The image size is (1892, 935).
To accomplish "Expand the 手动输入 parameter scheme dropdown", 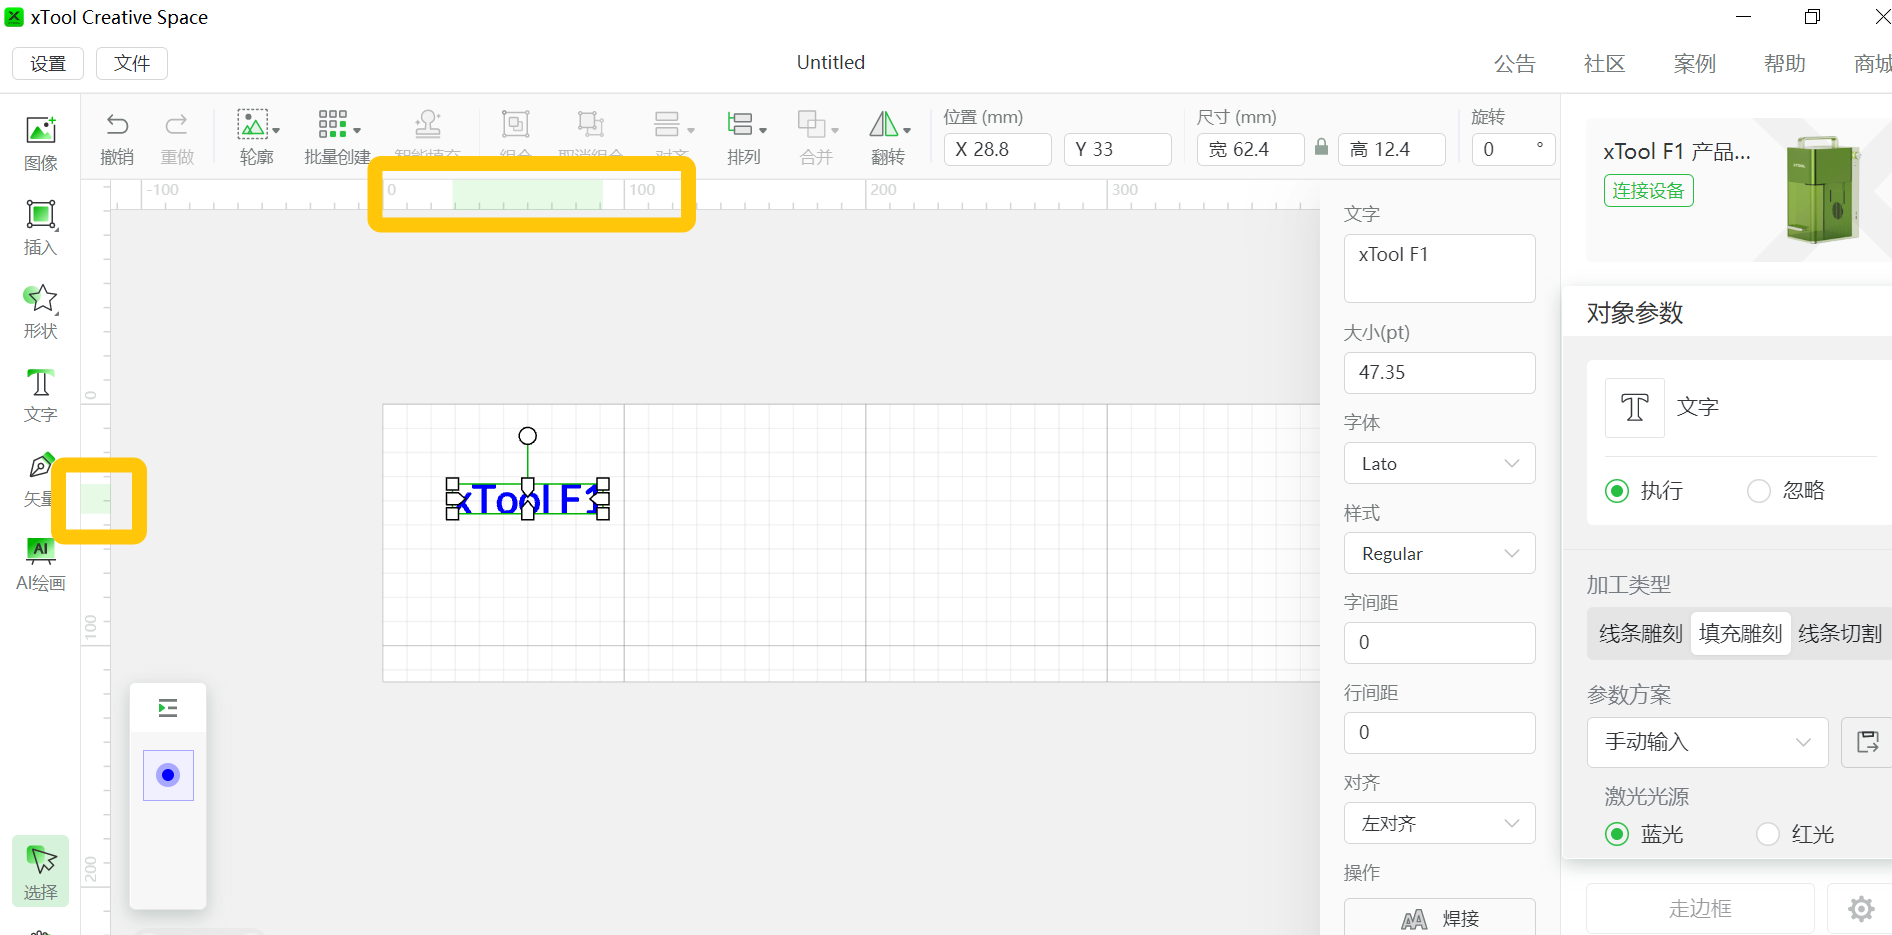I will [1707, 742].
